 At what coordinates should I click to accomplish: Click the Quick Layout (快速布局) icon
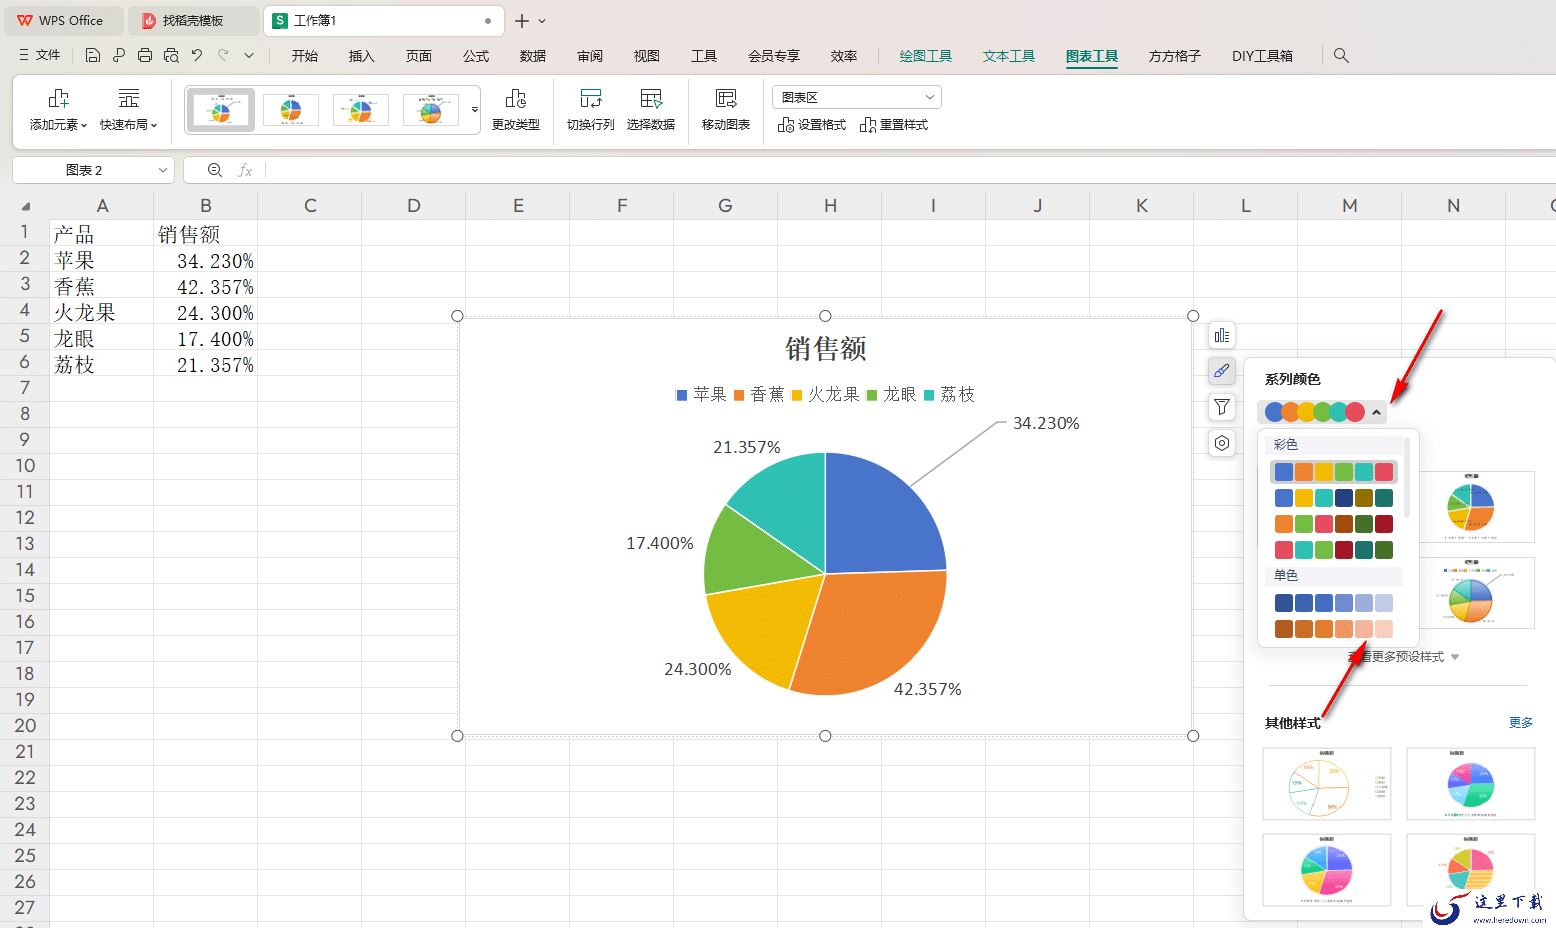(129, 98)
